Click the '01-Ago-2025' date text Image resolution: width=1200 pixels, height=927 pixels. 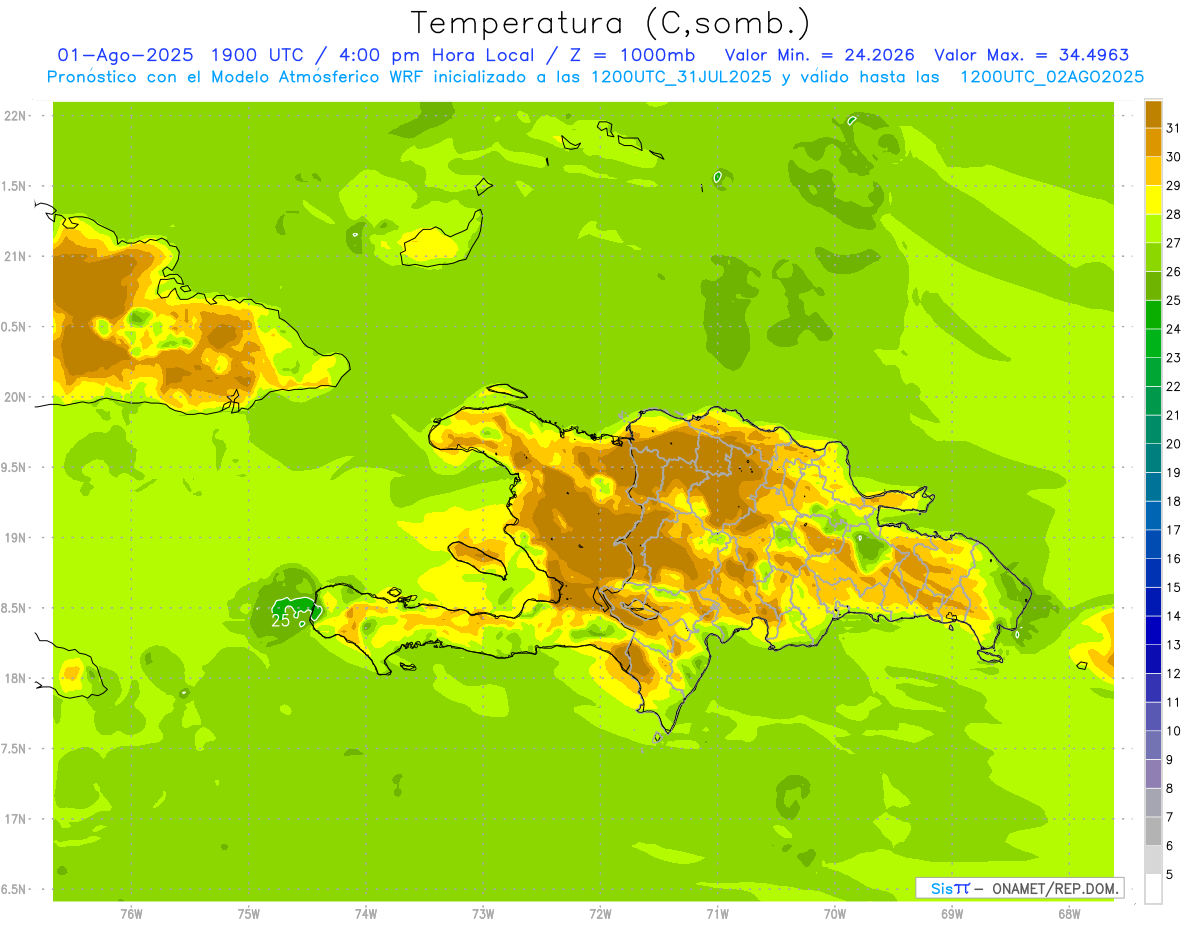pyautogui.click(x=125, y=55)
